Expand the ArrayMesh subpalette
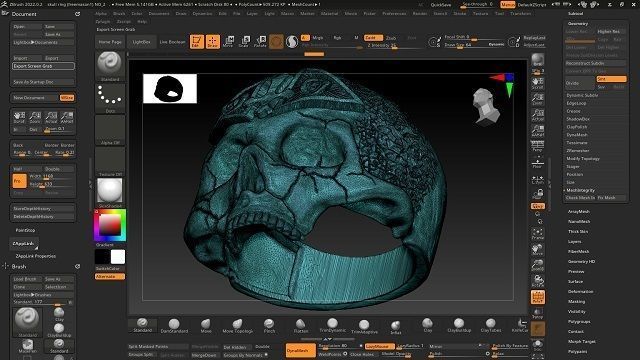This screenshot has width=640, height=360. point(579,211)
